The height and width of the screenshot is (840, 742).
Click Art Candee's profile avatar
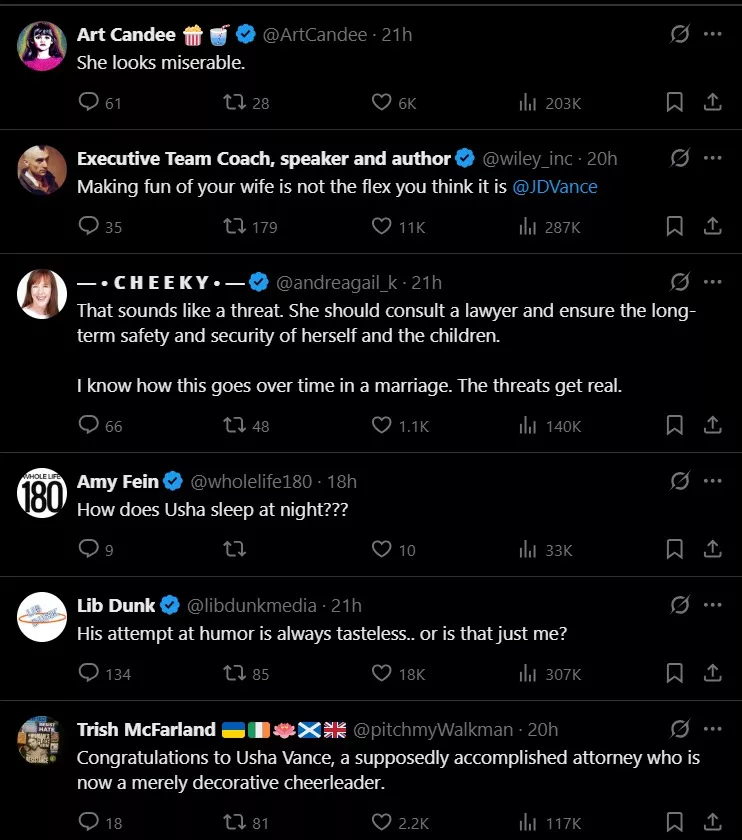pos(42,46)
